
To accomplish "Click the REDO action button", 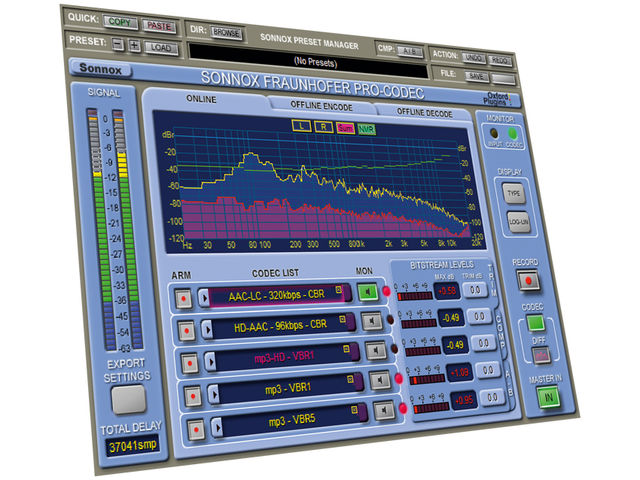I will (x=500, y=60).
